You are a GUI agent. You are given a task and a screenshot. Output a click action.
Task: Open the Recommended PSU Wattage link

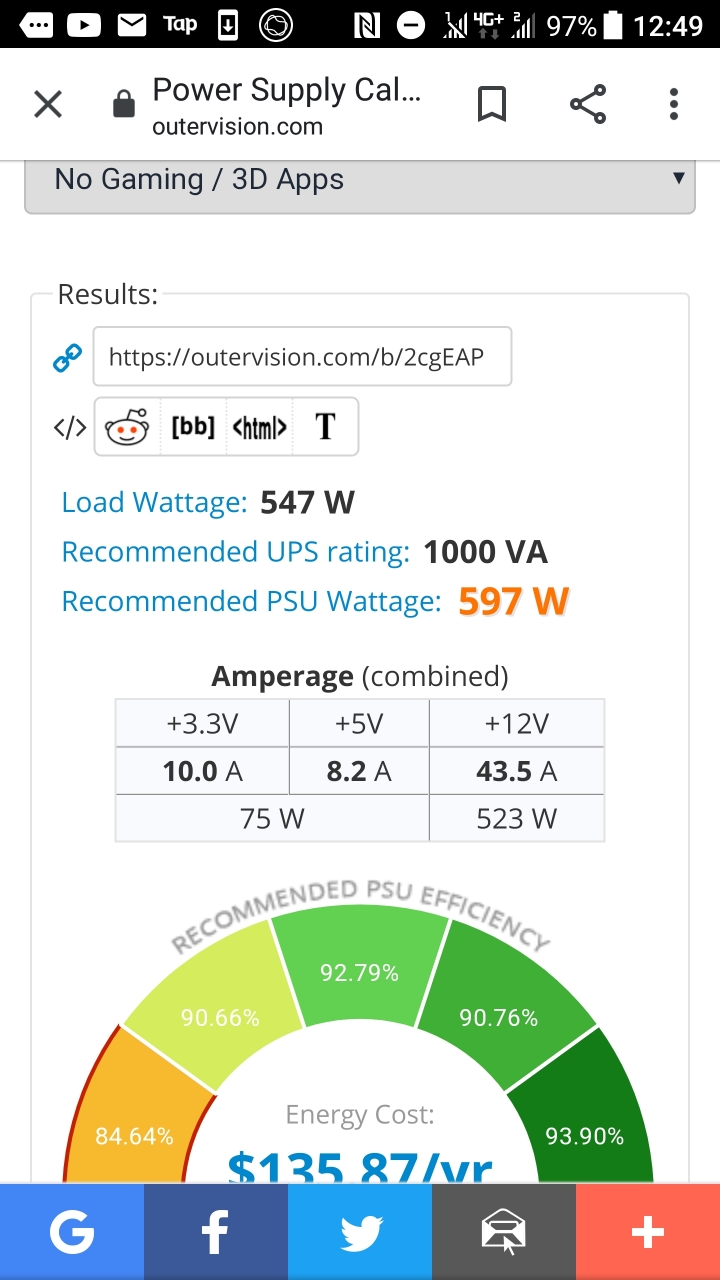click(x=251, y=601)
